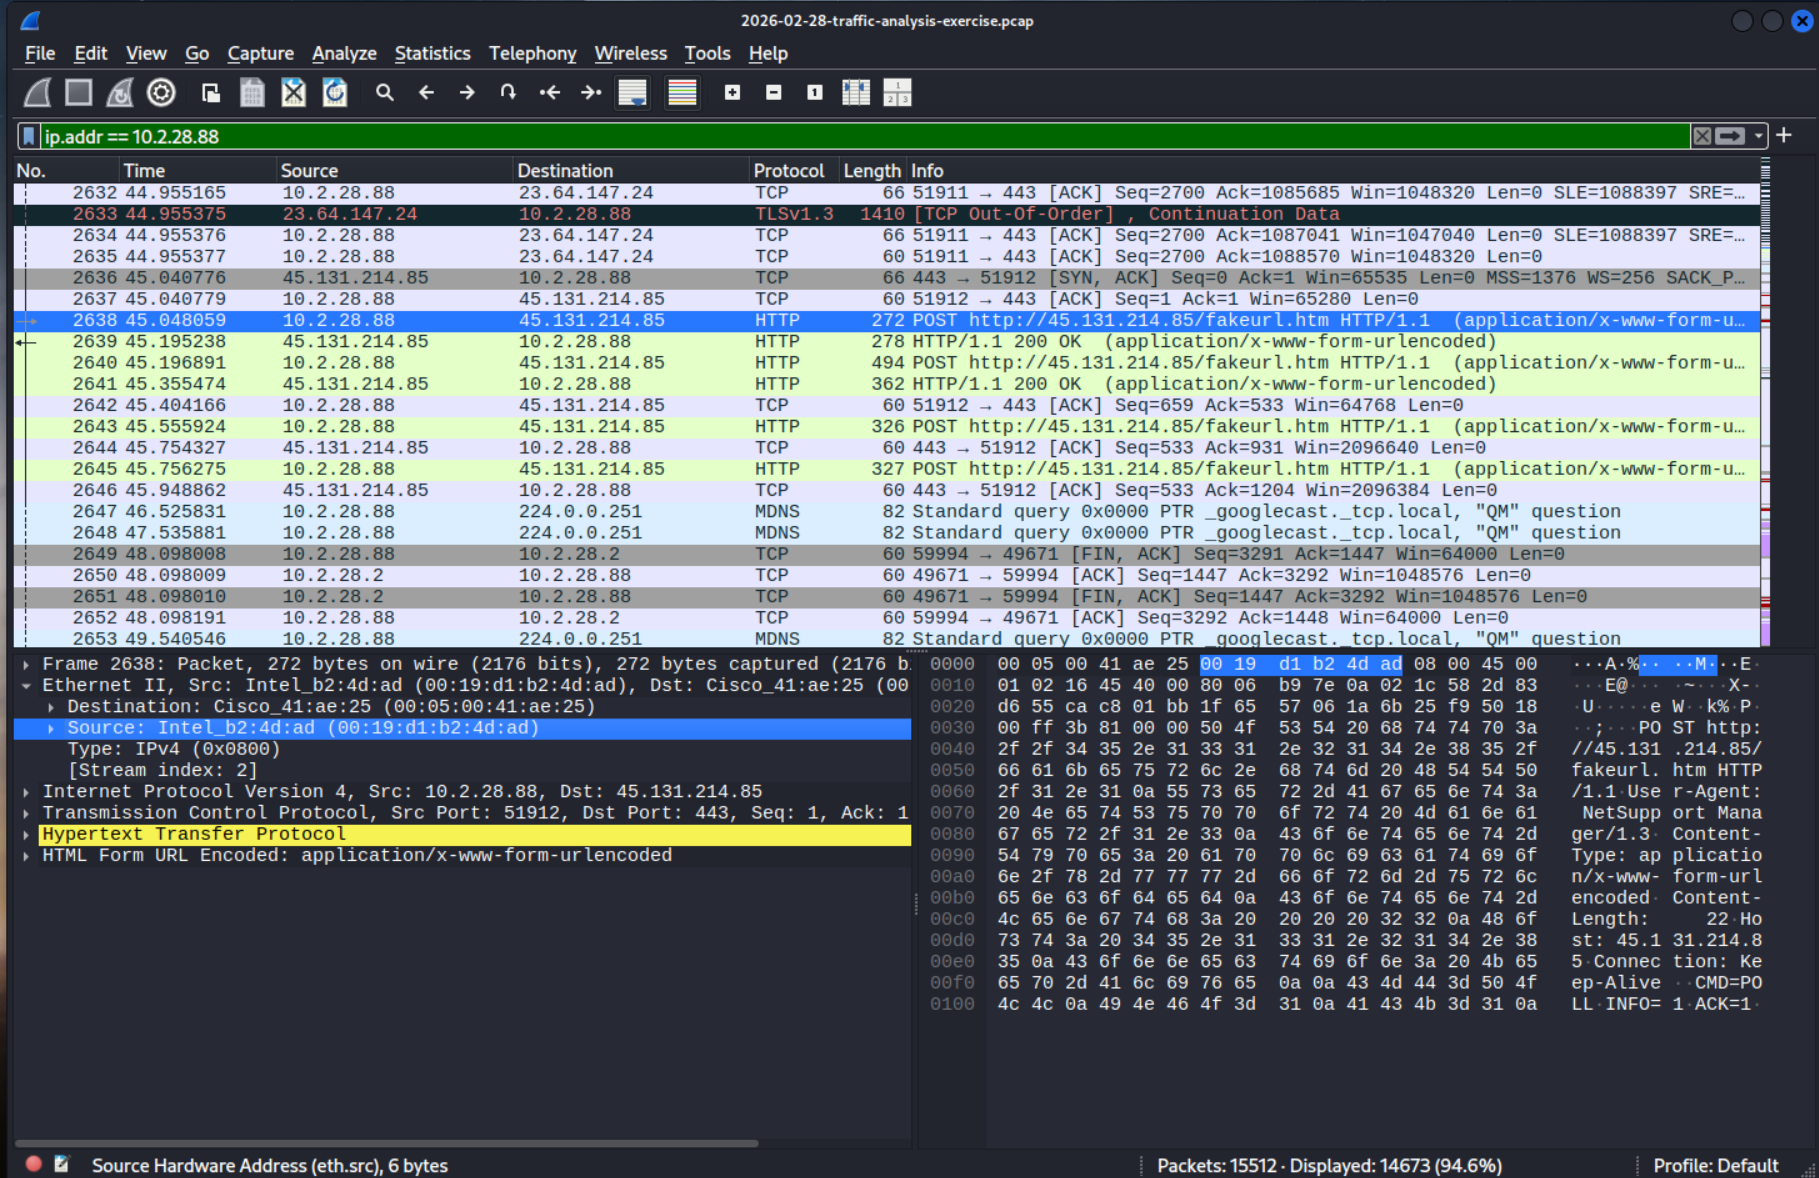The image size is (1819, 1178).
Task: Open the Capture menu
Action: pos(261,53)
